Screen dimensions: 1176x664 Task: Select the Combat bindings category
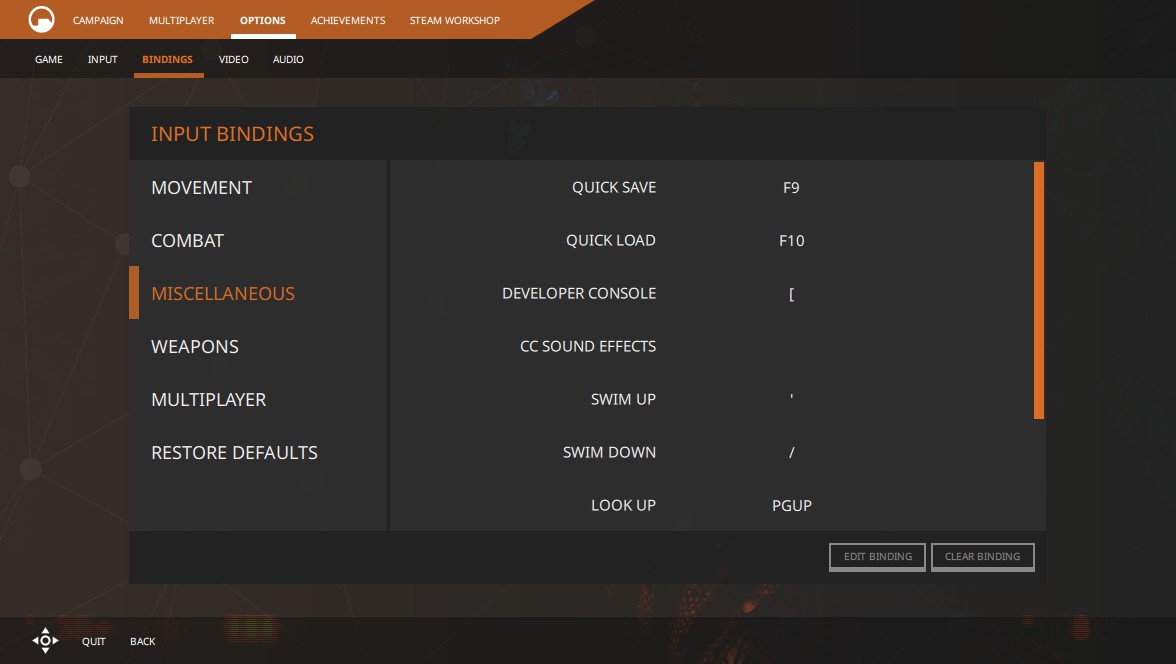(258, 241)
